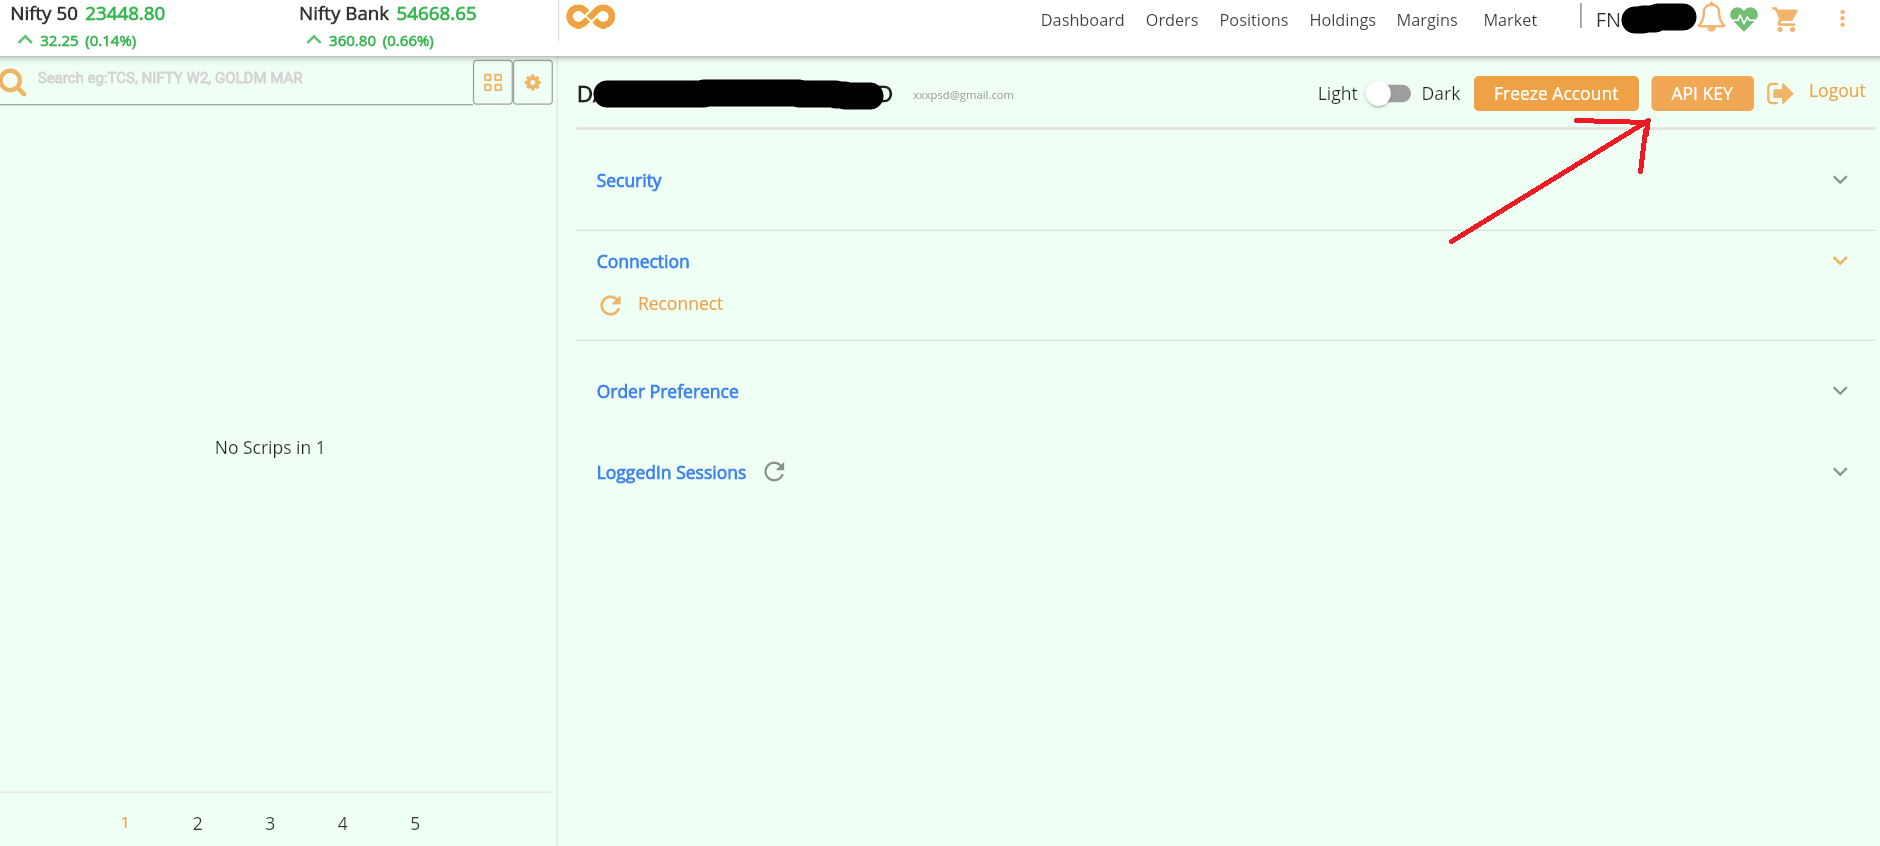
Task: Navigate to the Market page
Action: point(1510,20)
